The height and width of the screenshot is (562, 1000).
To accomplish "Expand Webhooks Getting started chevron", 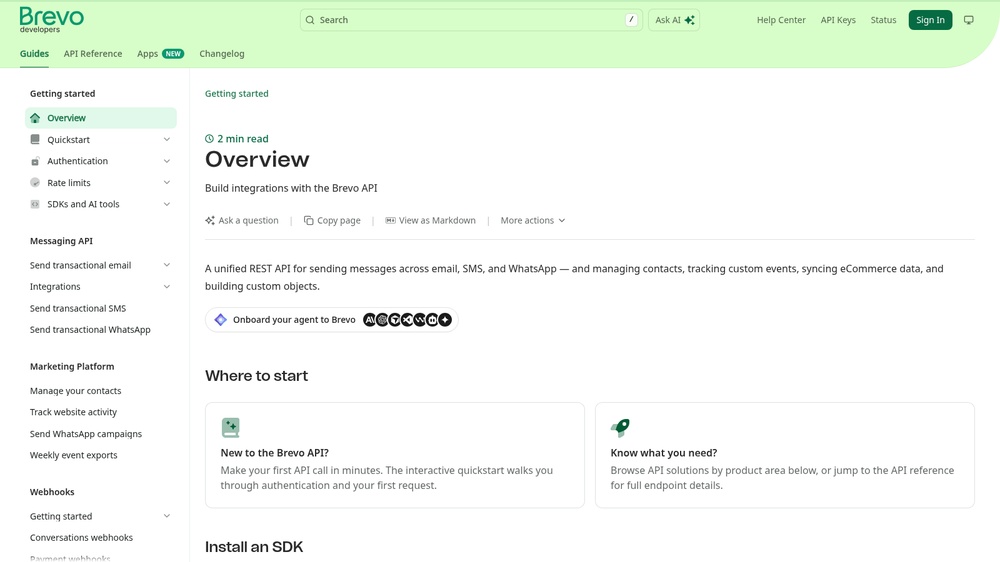I will (166, 516).
